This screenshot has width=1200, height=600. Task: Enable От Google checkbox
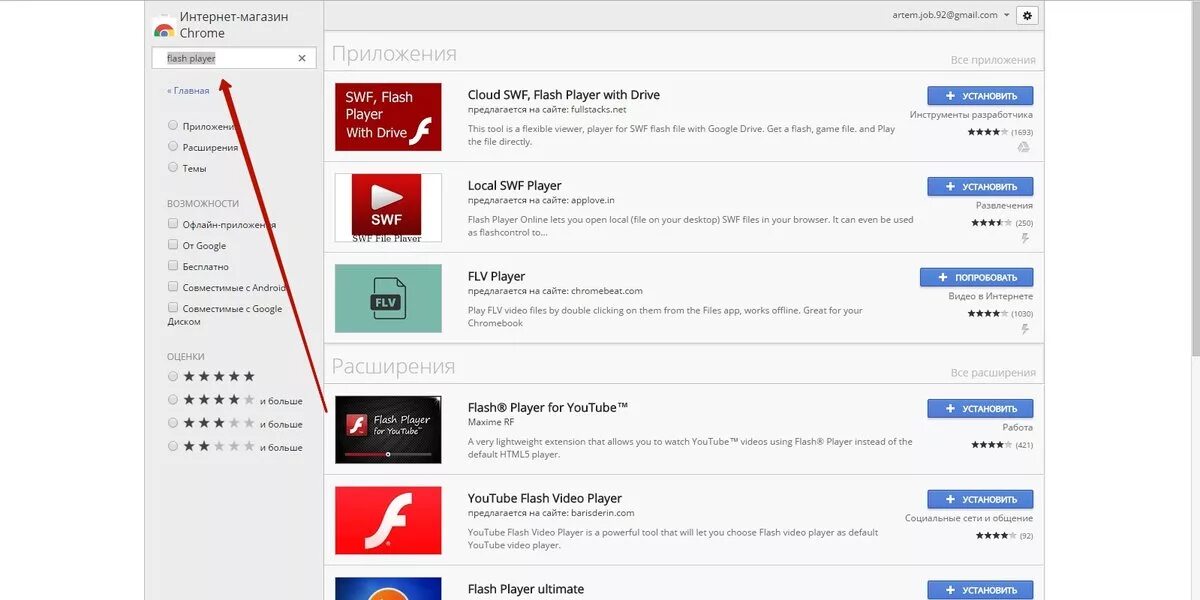(173, 245)
